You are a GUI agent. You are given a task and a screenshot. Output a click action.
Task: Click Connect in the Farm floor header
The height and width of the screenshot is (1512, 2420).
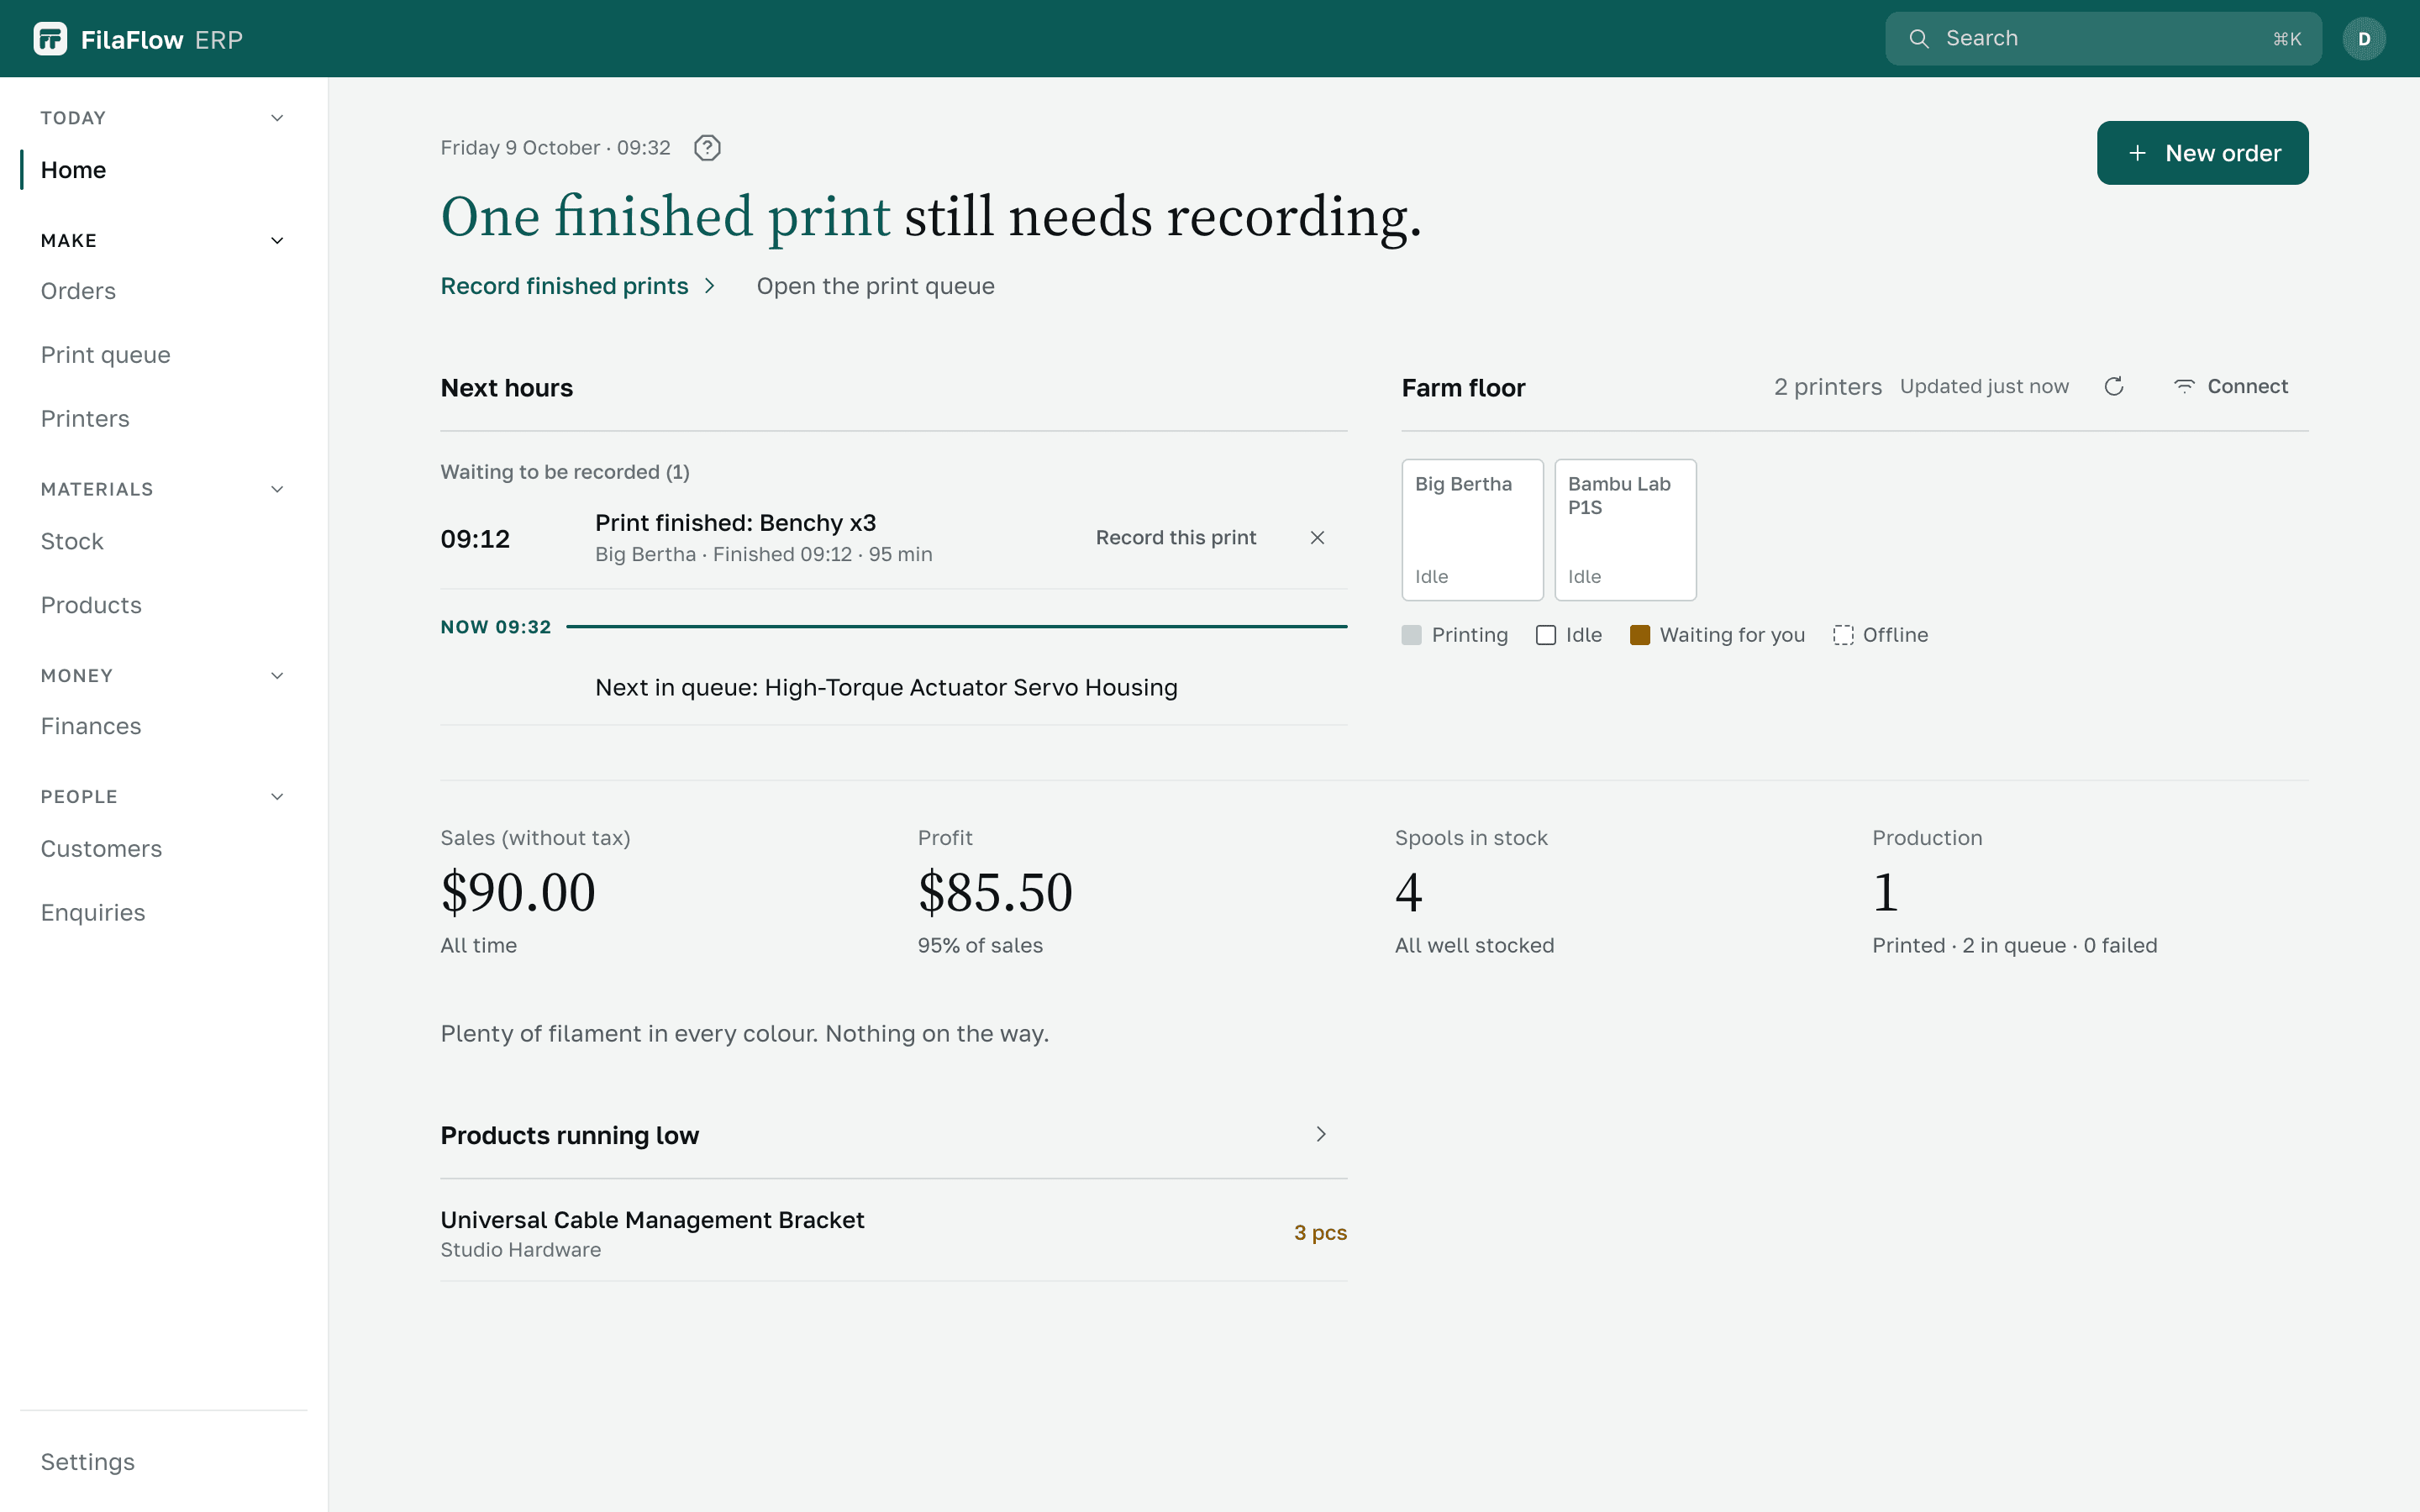(2230, 387)
